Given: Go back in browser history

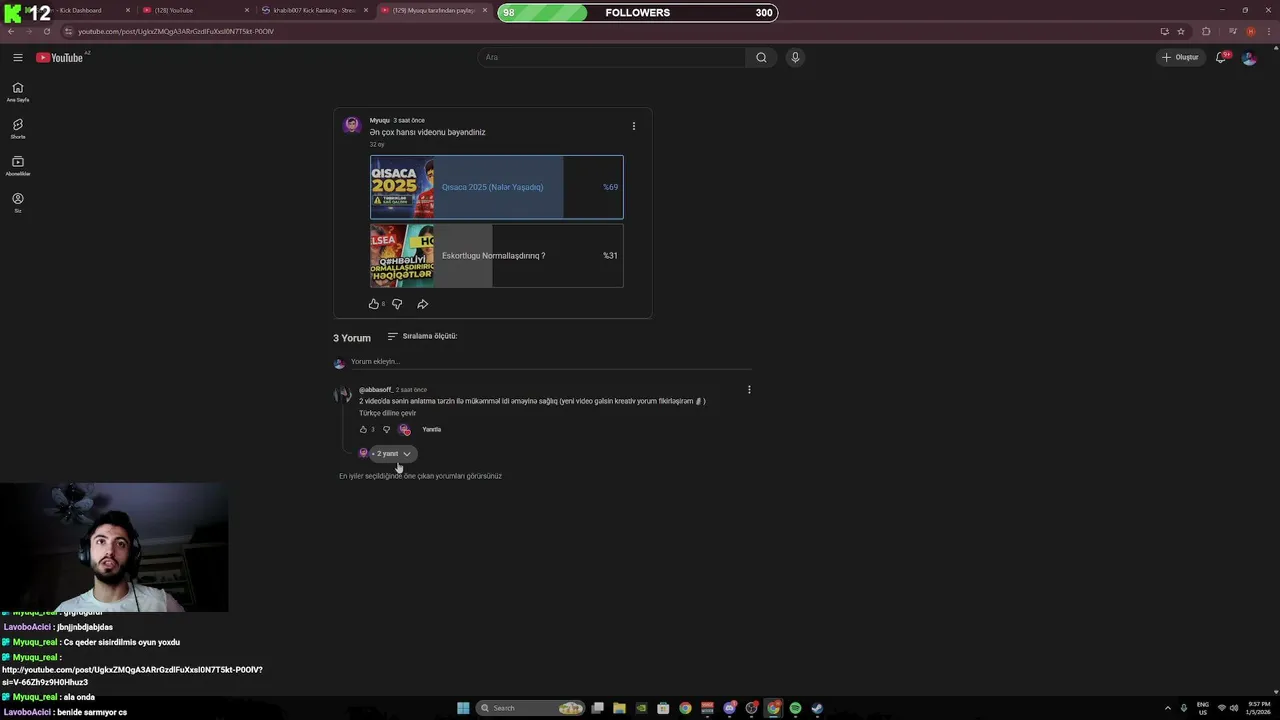Looking at the screenshot, I should point(11,31).
